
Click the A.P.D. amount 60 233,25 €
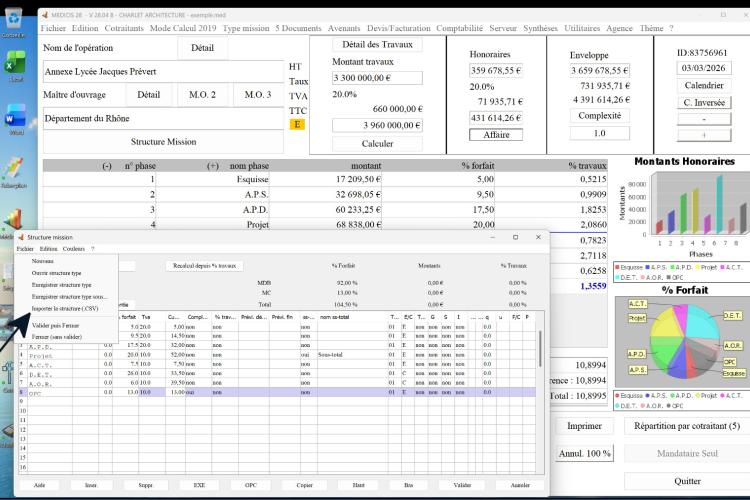[x=326, y=210]
